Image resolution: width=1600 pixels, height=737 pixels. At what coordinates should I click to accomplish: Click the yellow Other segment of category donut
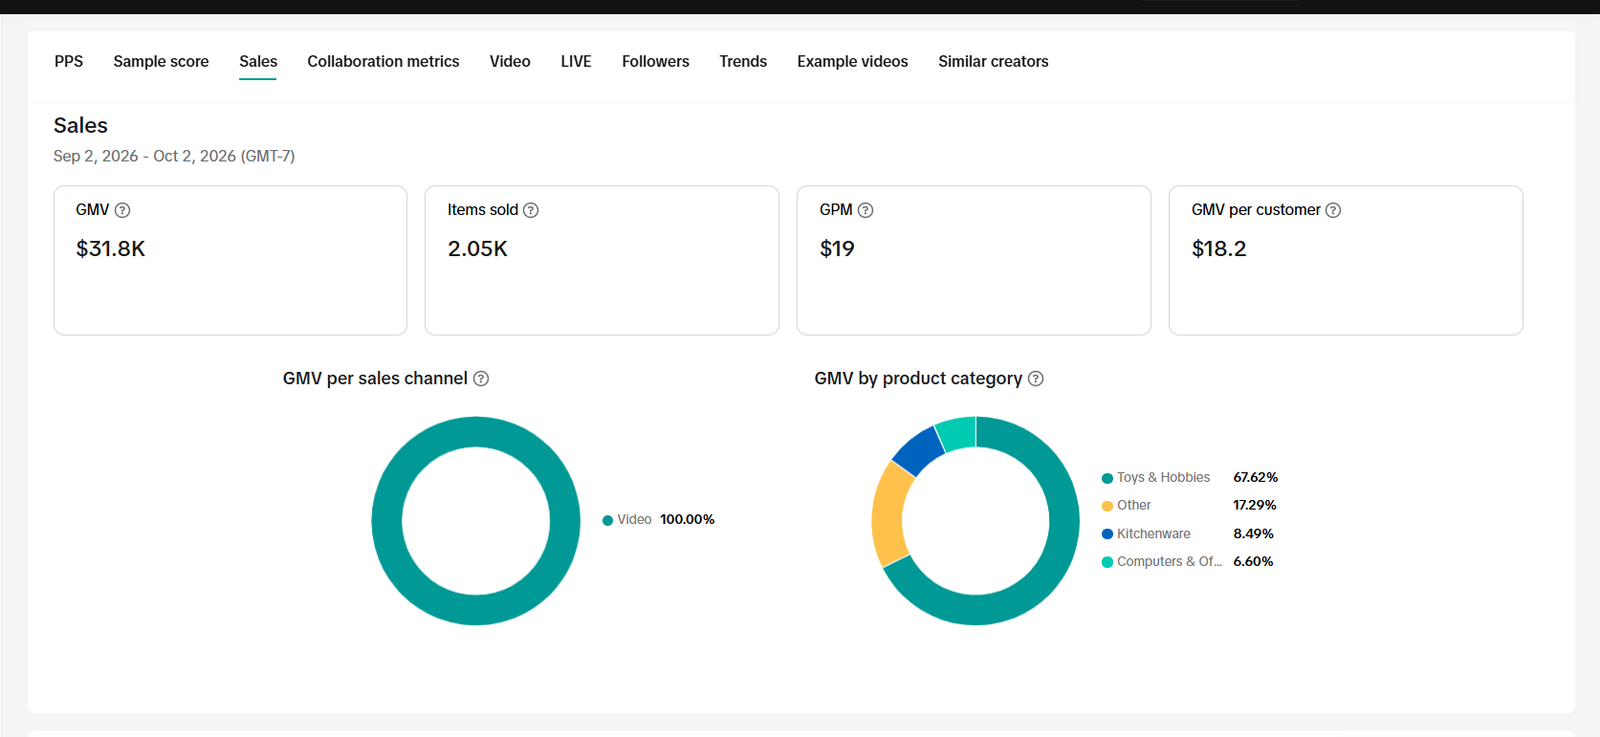(x=889, y=513)
